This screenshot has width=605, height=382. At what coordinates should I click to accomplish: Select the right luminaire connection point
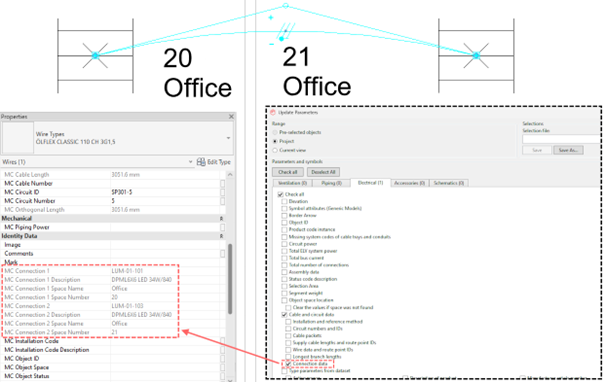click(x=476, y=56)
